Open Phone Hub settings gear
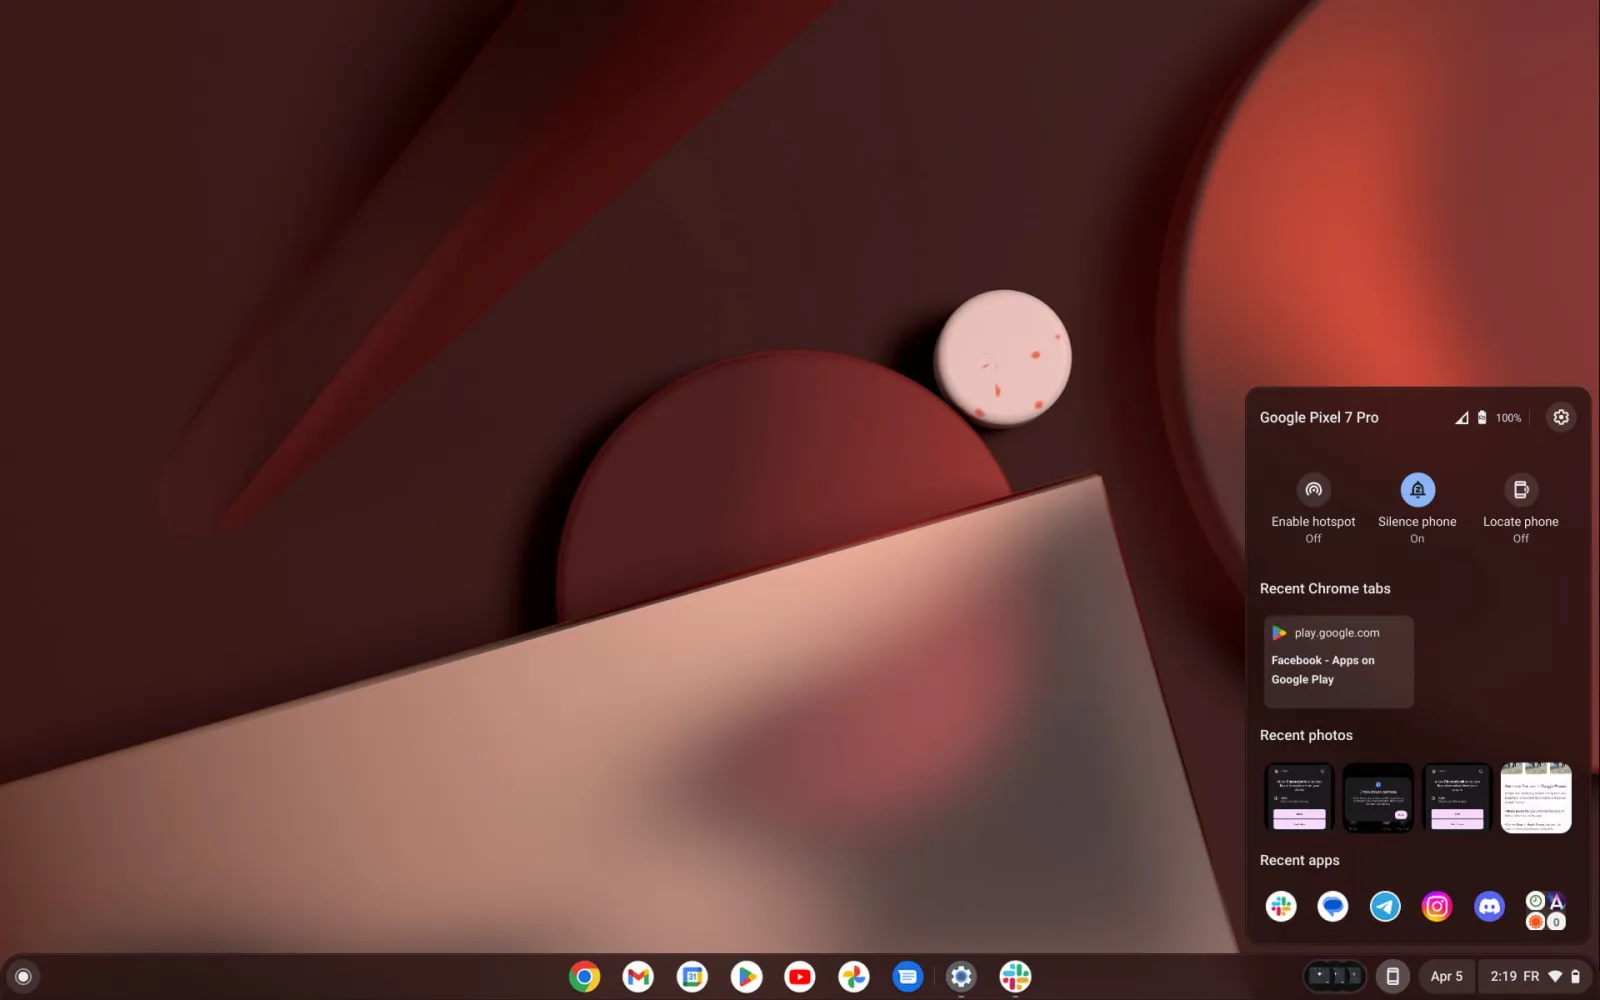 click(x=1560, y=418)
